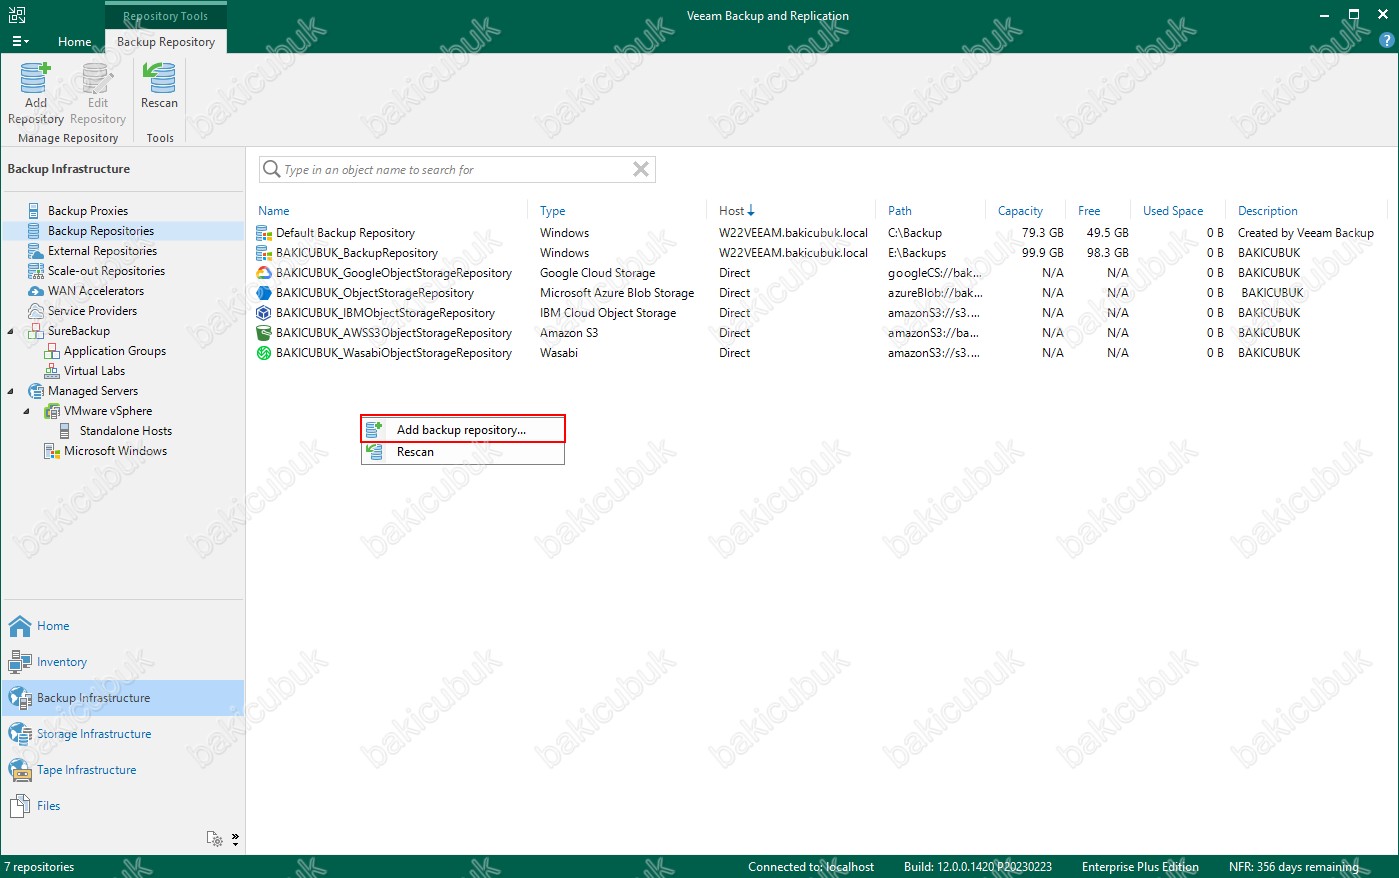Expand navigation pane overflow chevron
This screenshot has height=878, width=1399.
click(x=236, y=839)
